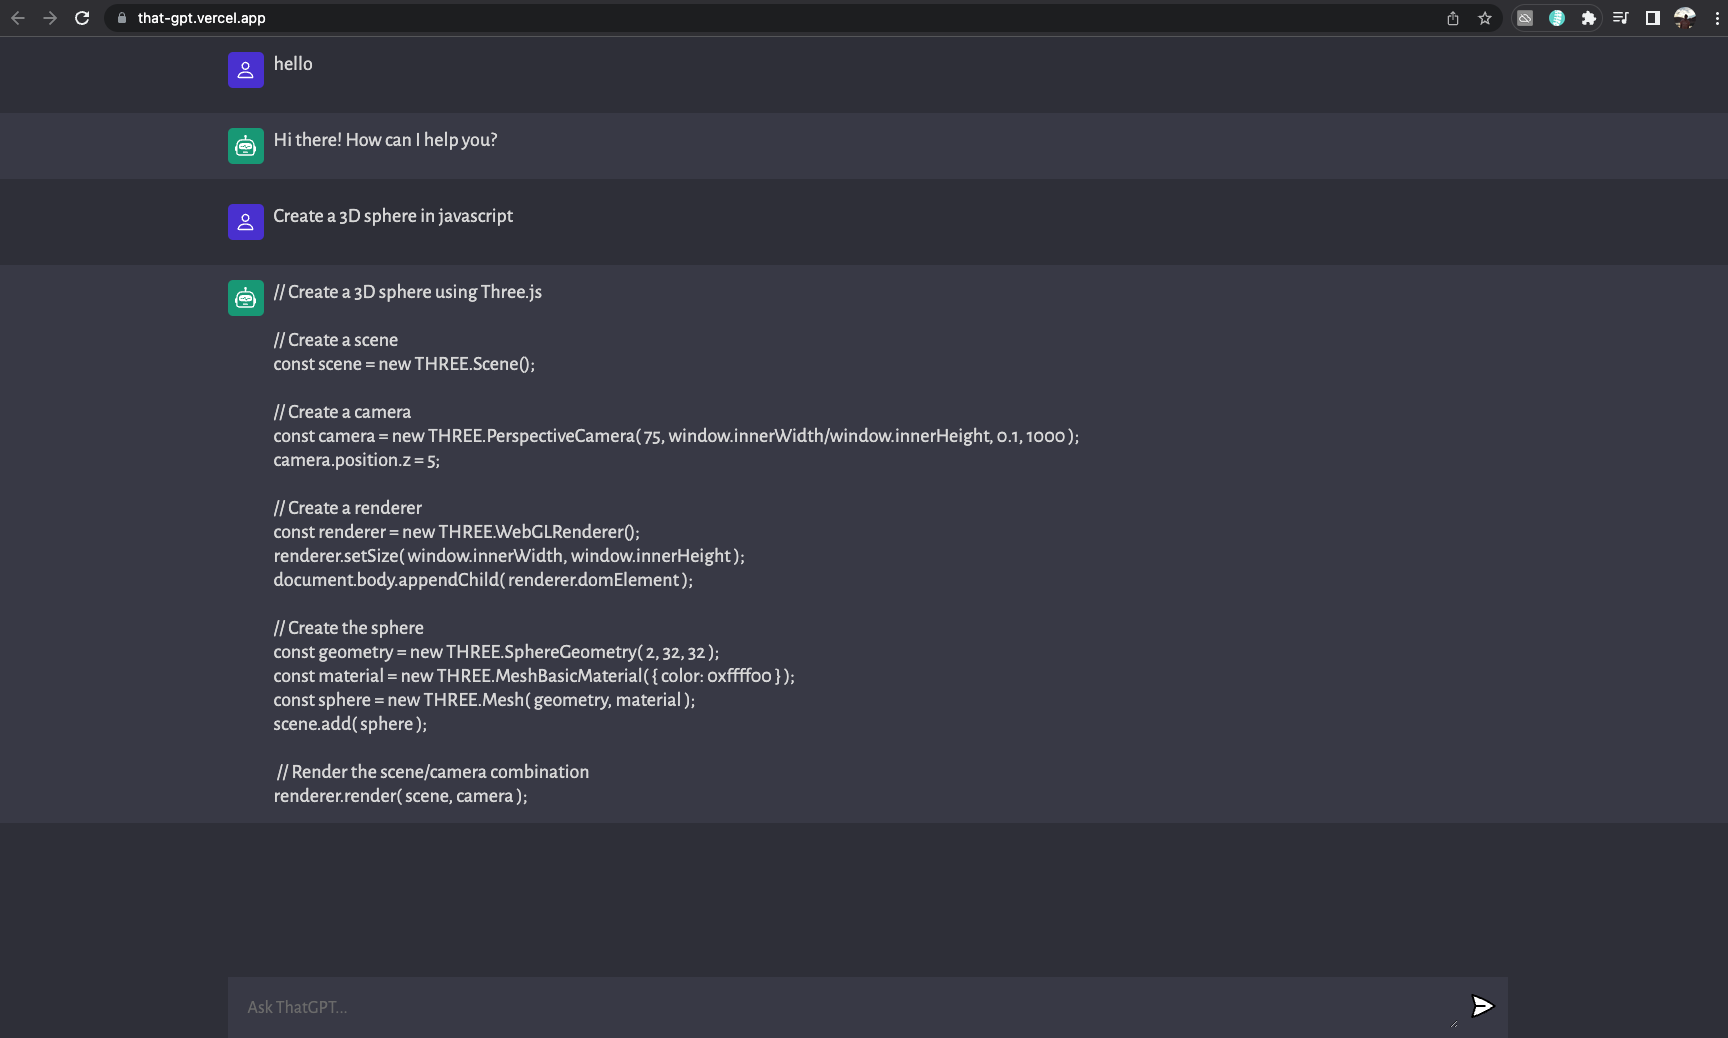Toggle the browser side panel

(1653, 18)
